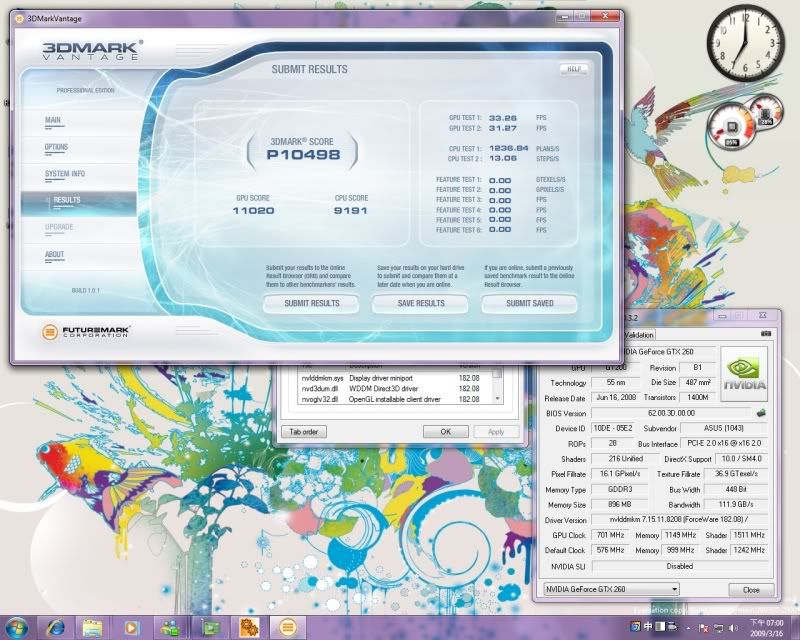This screenshot has width=800, height=640.
Task: Click the Device ID field 10DE - 05E2
Action: coord(612,428)
